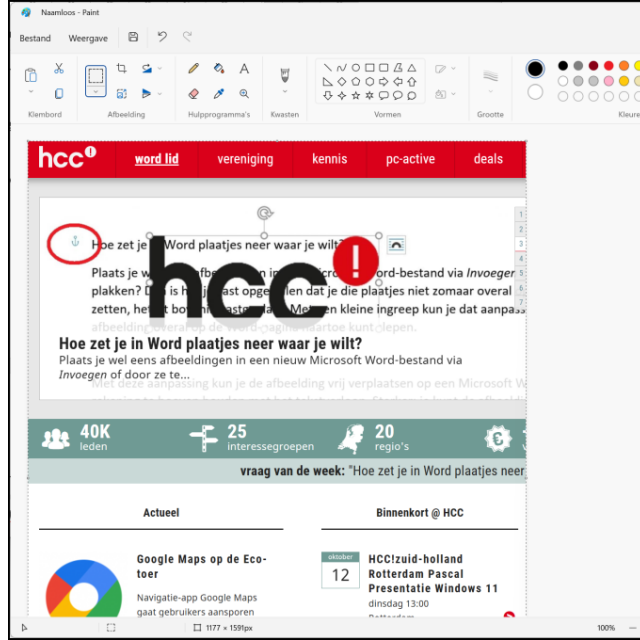The width and height of the screenshot is (640, 640).
Task: Select the Fill bucket tool
Action: tap(219, 68)
